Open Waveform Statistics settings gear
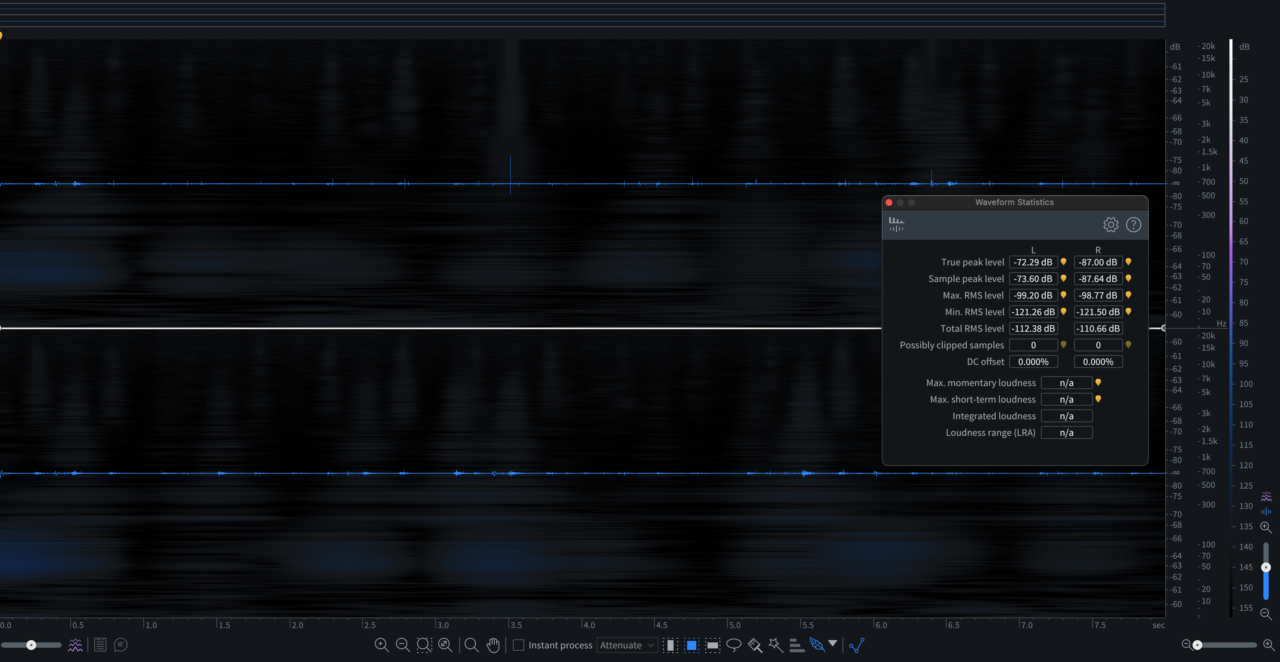Image resolution: width=1280 pixels, height=662 pixels. (x=1110, y=225)
